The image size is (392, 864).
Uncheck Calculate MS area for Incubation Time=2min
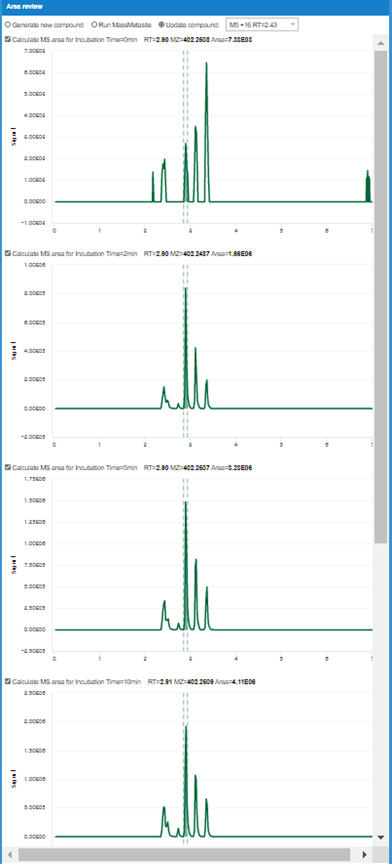coord(7,253)
